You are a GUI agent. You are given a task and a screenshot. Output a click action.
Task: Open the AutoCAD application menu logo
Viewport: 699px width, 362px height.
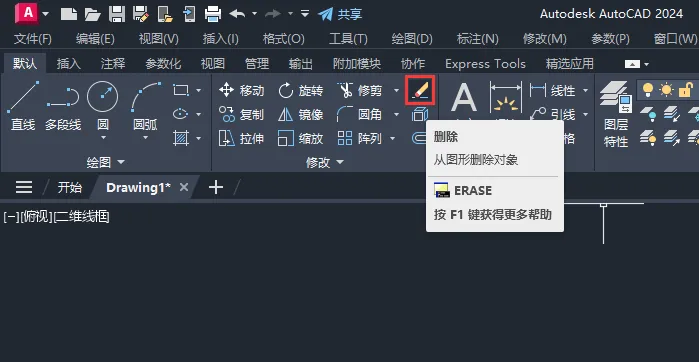(27, 12)
